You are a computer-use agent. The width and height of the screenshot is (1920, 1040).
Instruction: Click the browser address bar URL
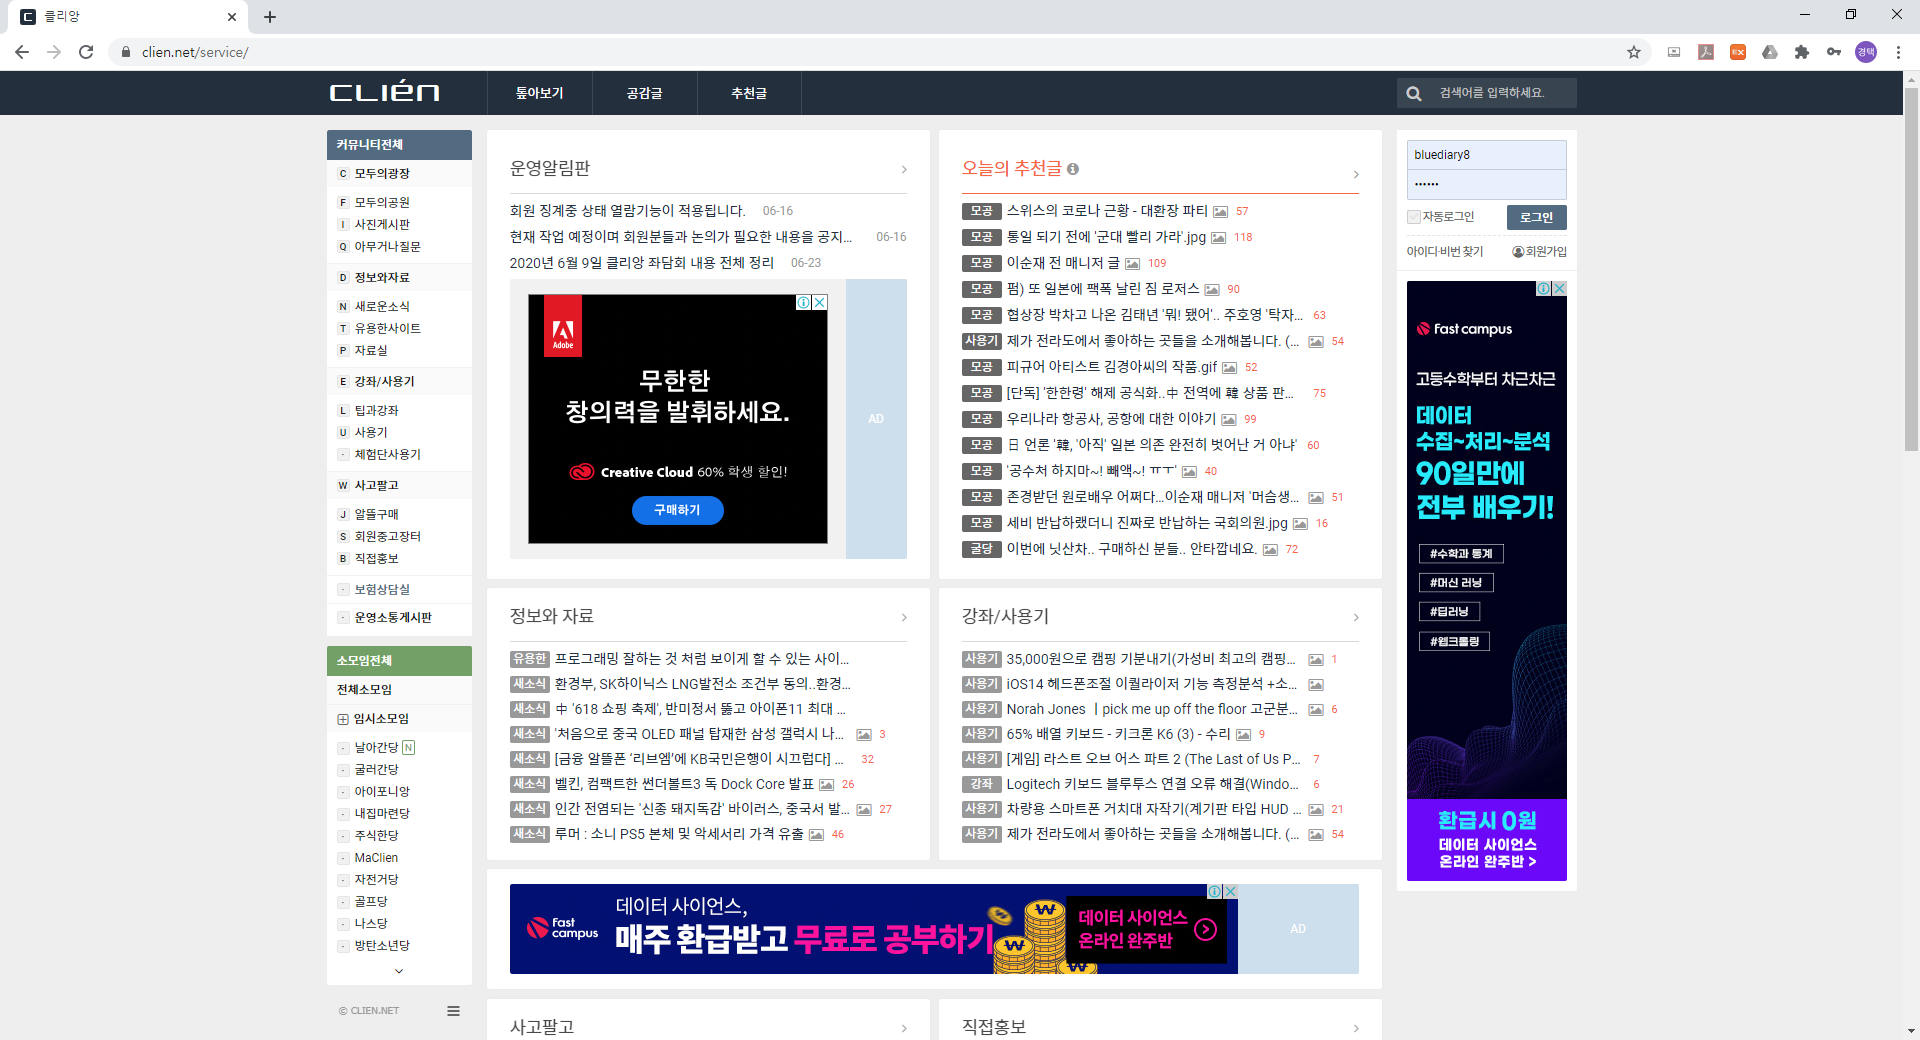click(x=195, y=52)
